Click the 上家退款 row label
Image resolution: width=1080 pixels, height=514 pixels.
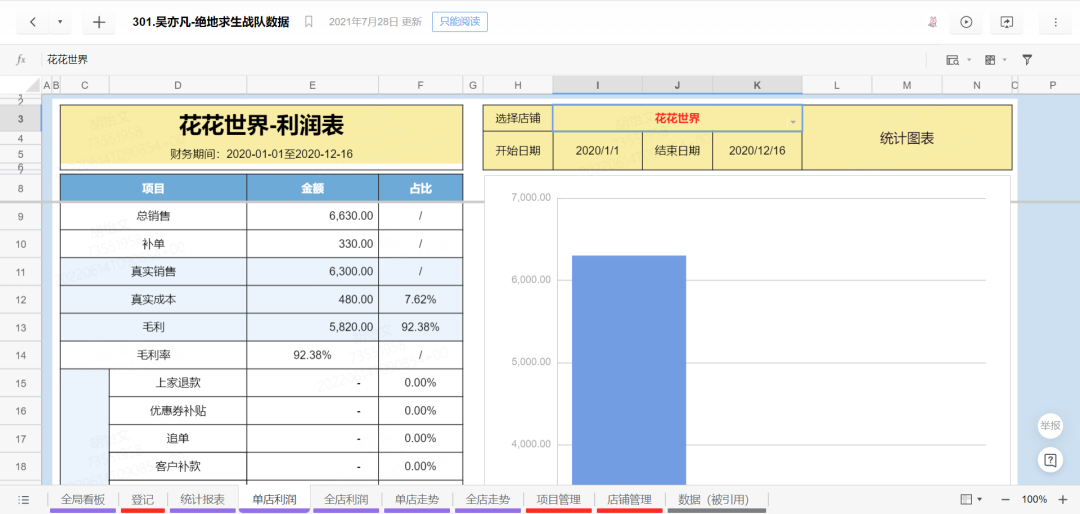point(178,382)
